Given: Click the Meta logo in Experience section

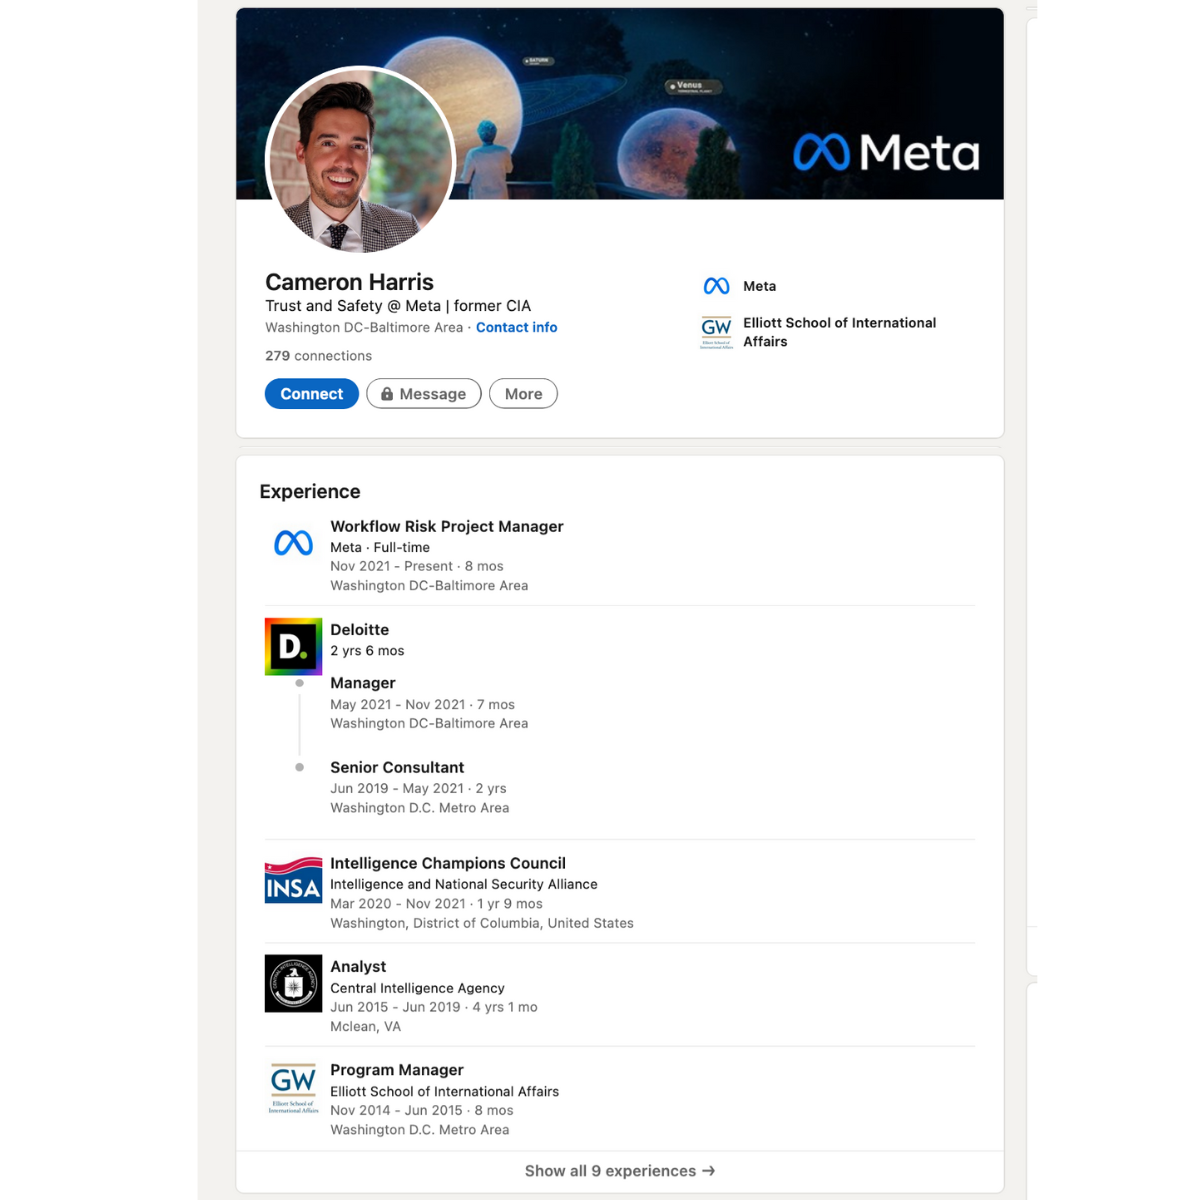Looking at the screenshot, I should 293,543.
